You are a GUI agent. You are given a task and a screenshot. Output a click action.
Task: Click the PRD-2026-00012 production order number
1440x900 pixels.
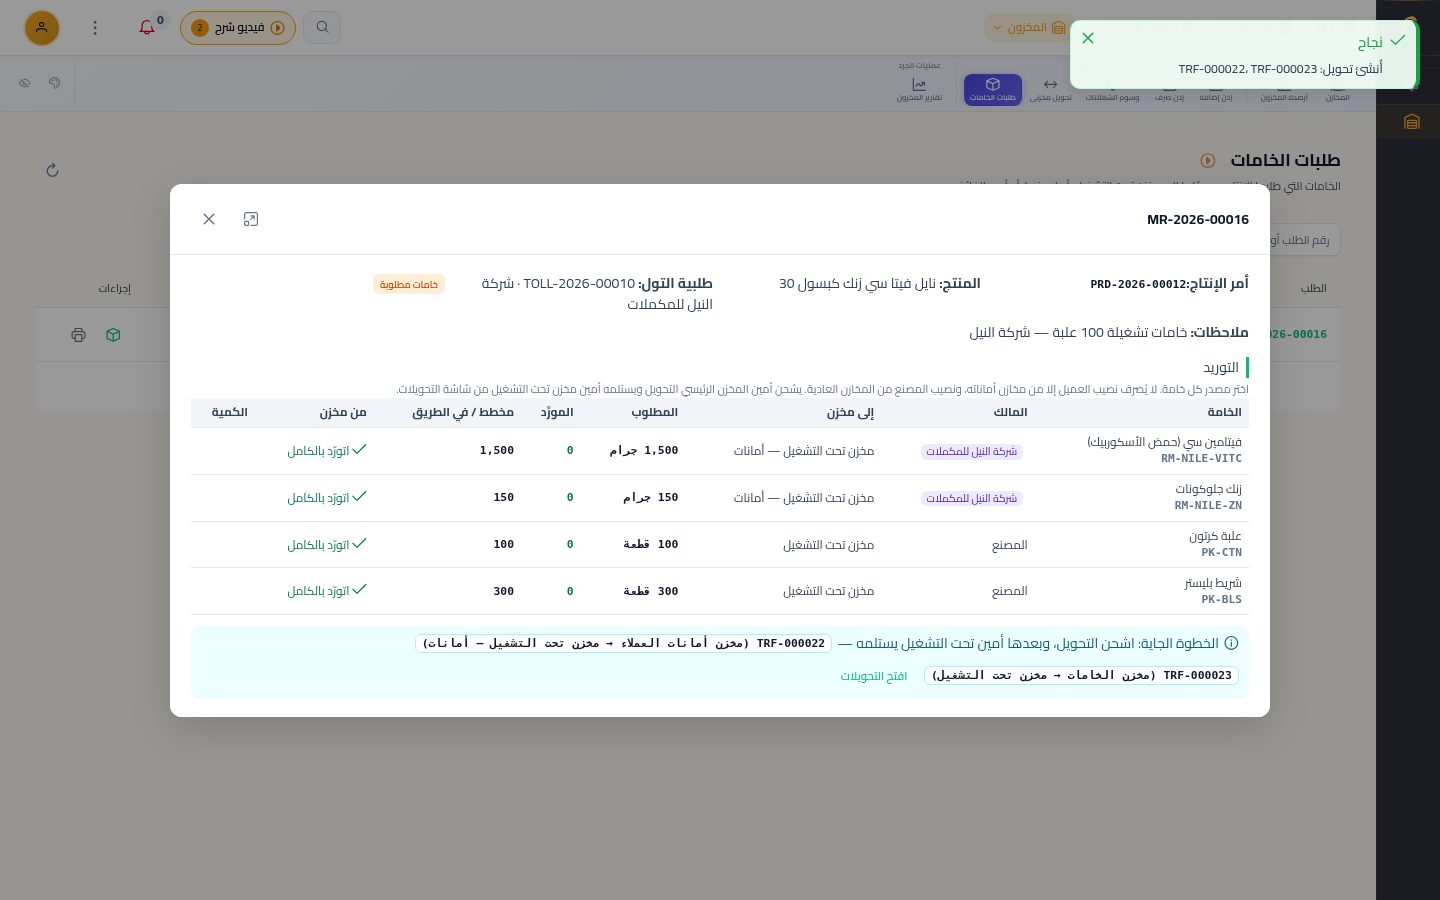(x=1138, y=284)
